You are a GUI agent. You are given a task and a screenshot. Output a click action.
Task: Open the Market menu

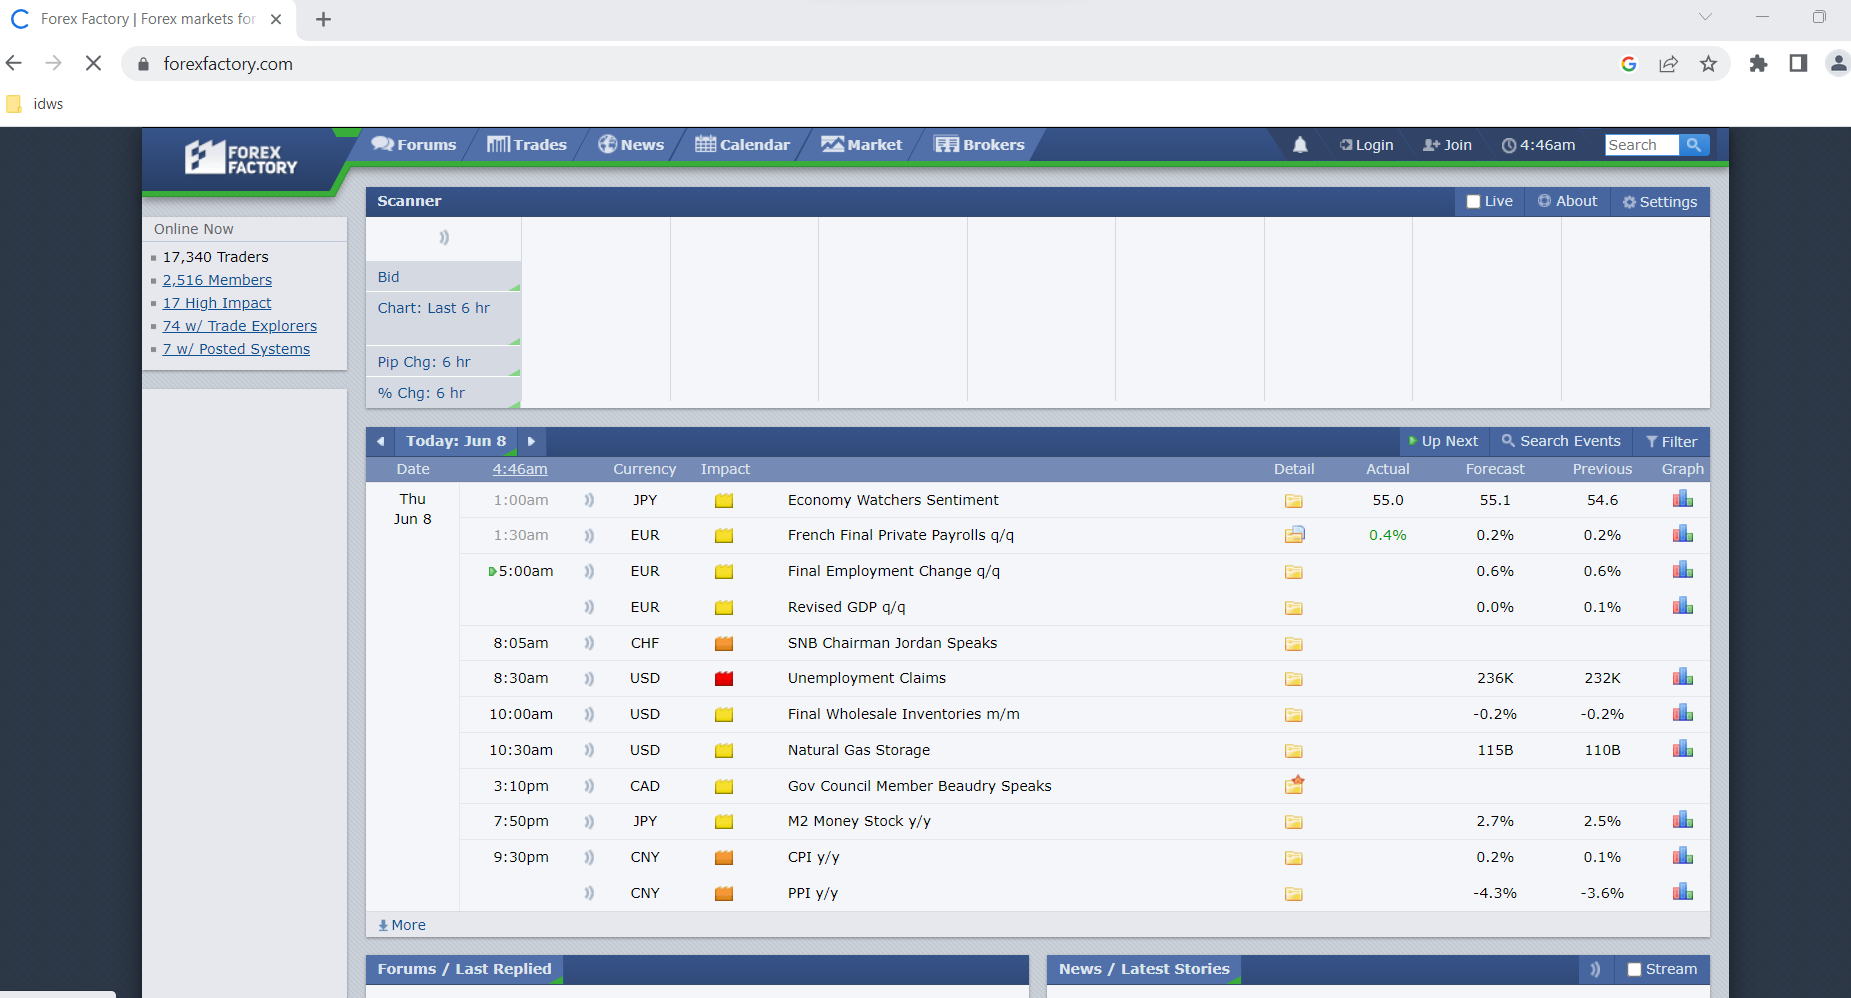pyautogui.click(x=862, y=144)
